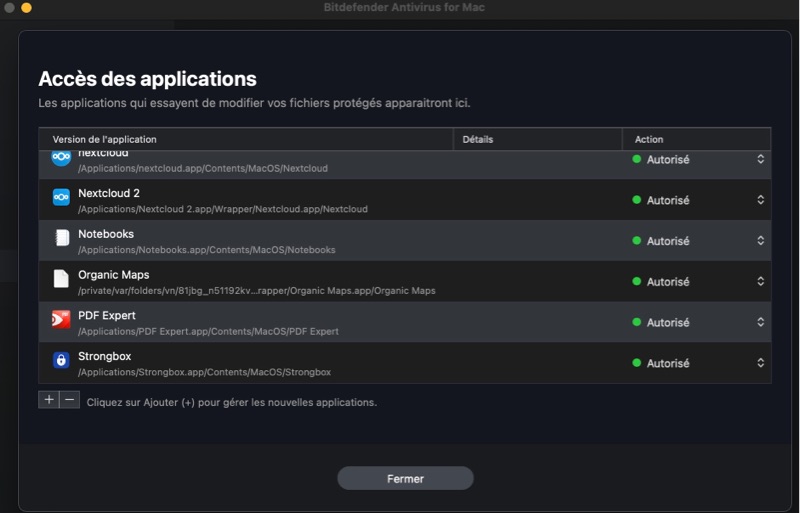Open action dropdown for Notebooks
This screenshot has height=513, width=800.
pos(760,241)
